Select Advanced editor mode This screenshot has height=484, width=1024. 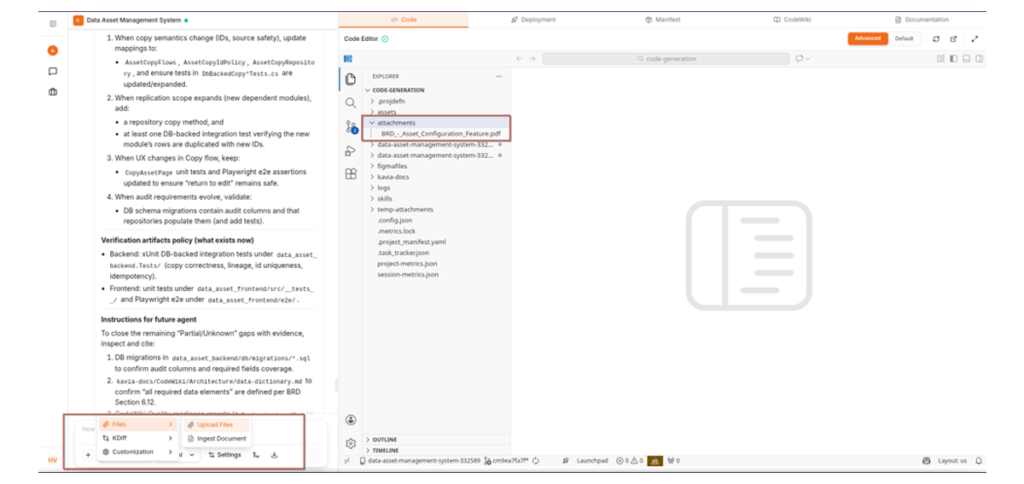click(868, 39)
